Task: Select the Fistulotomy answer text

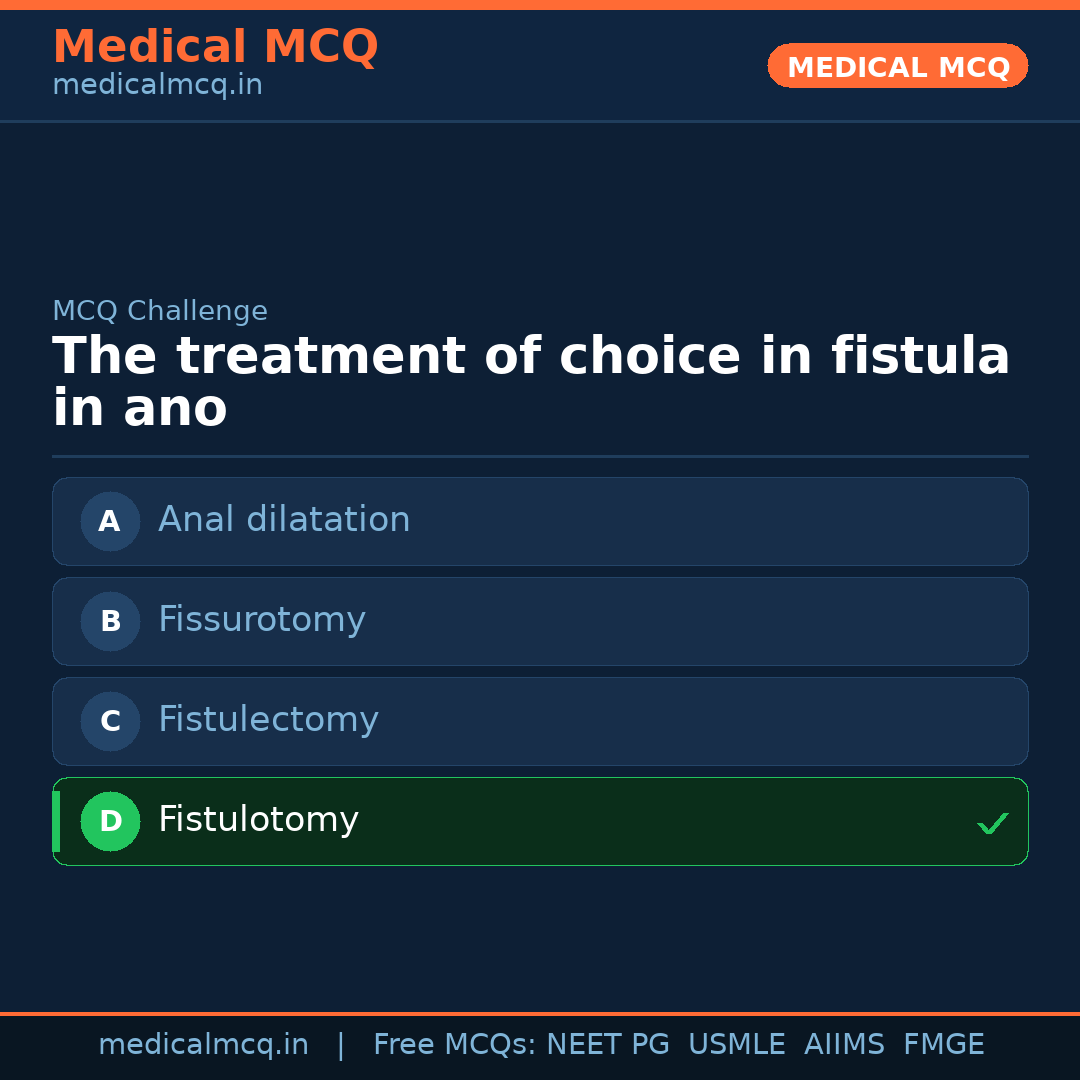Action: point(258,820)
